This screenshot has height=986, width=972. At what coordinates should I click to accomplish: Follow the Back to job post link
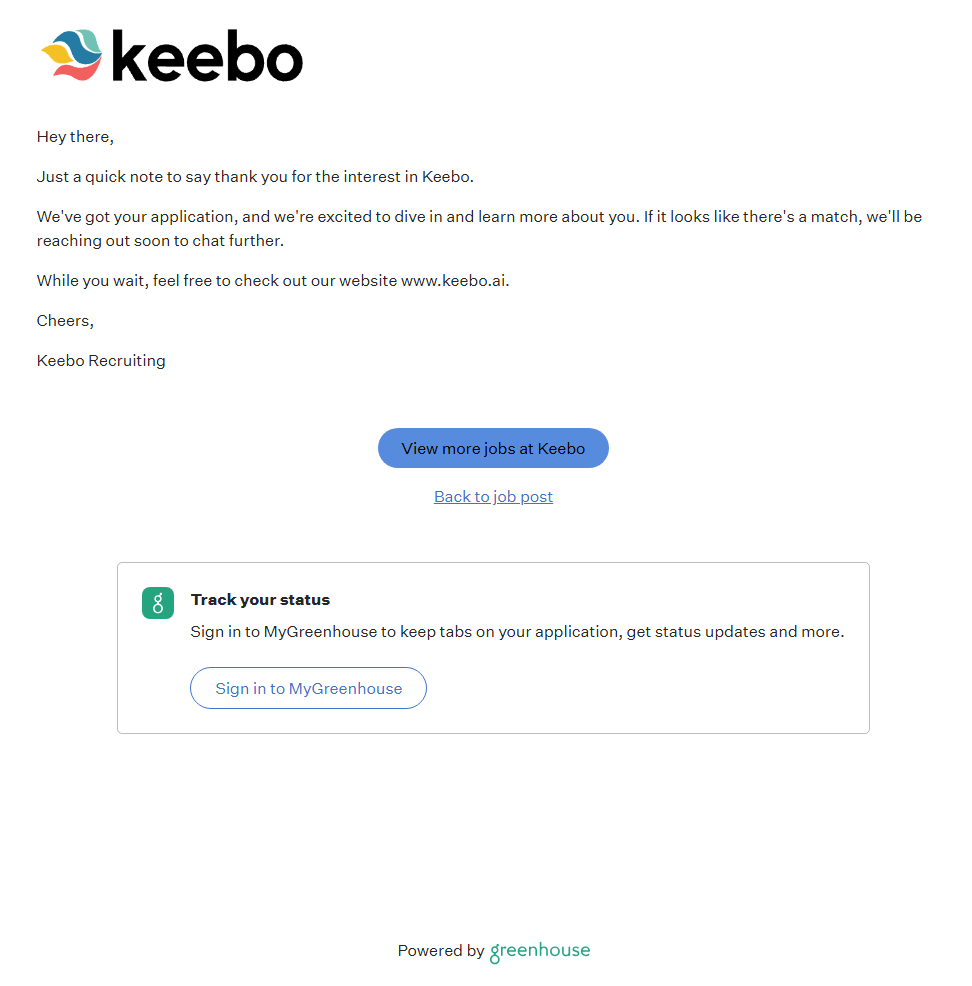pos(493,497)
